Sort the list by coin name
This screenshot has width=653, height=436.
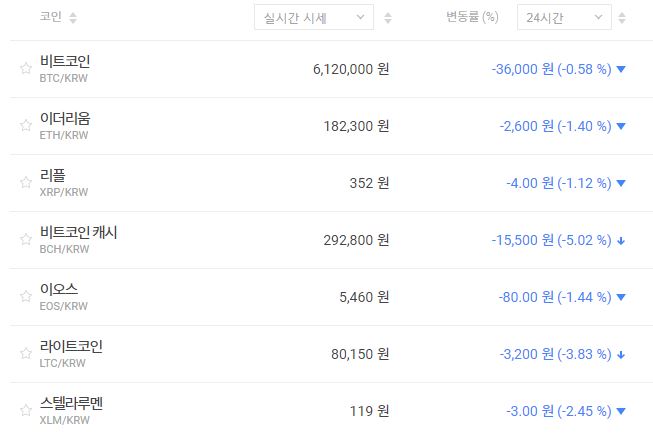(73, 18)
